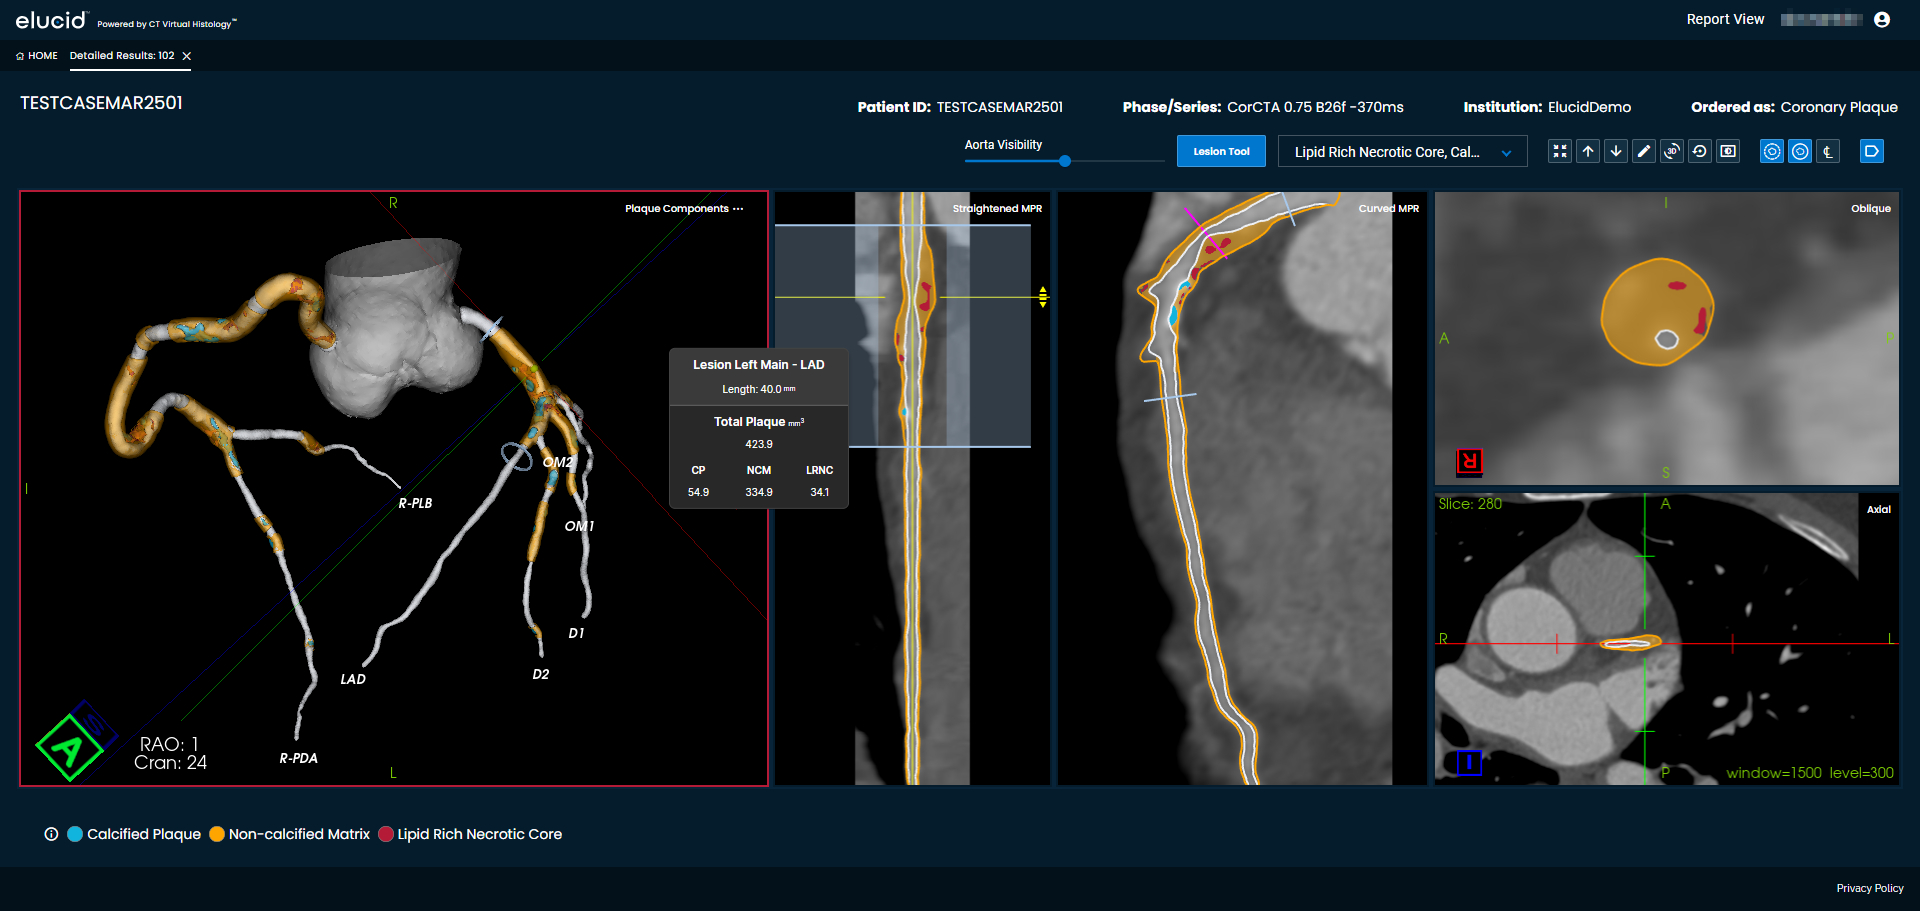Toggle the centerline display button

click(x=1828, y=152)
